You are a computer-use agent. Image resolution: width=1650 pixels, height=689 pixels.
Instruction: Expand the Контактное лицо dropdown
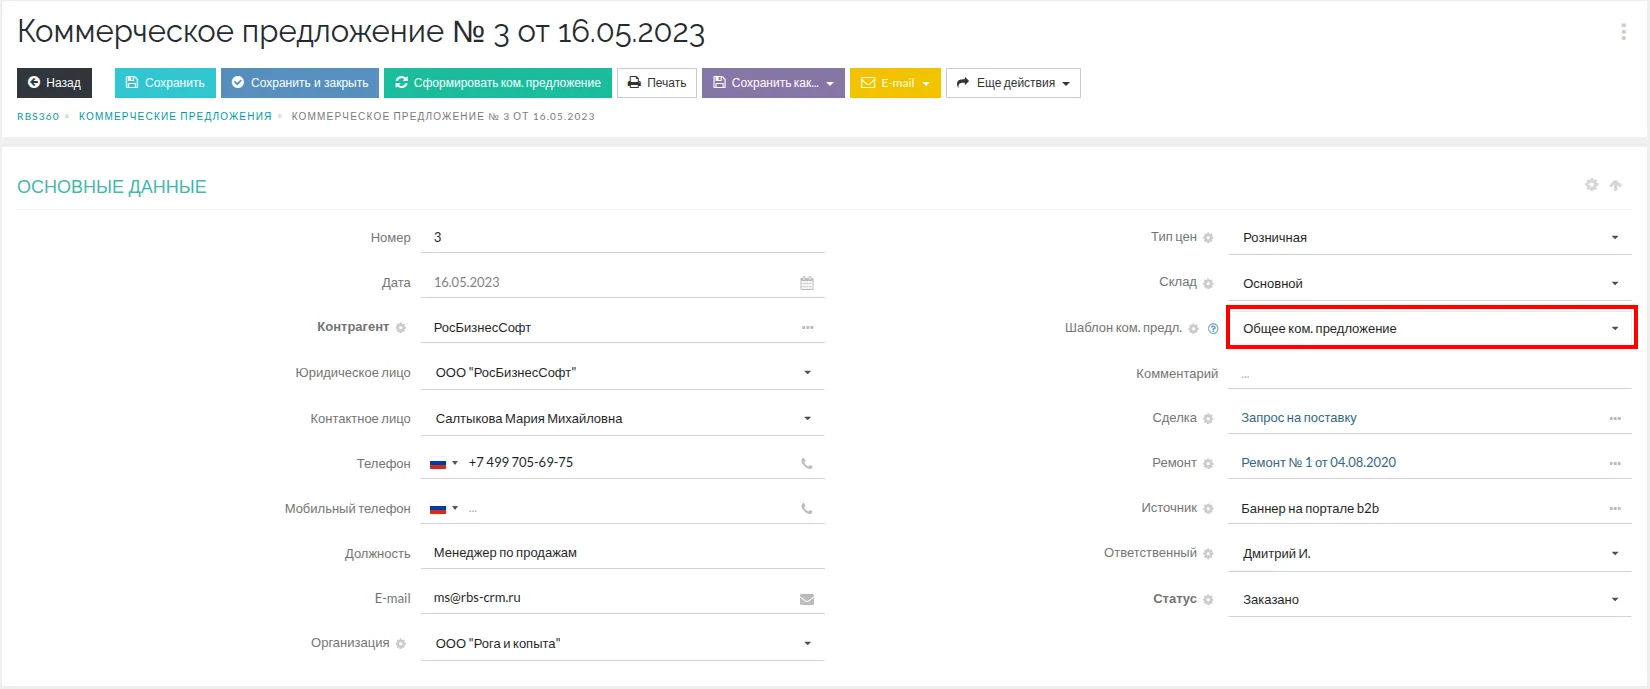point(807,419)
